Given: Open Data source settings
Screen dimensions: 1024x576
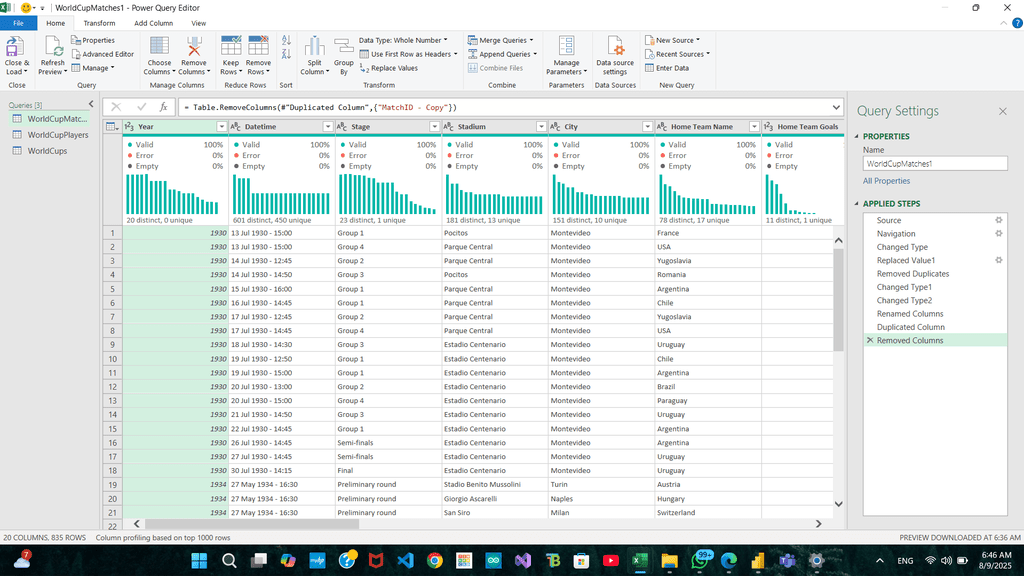Looking at the screenshot, I should [x=615, y=48].
